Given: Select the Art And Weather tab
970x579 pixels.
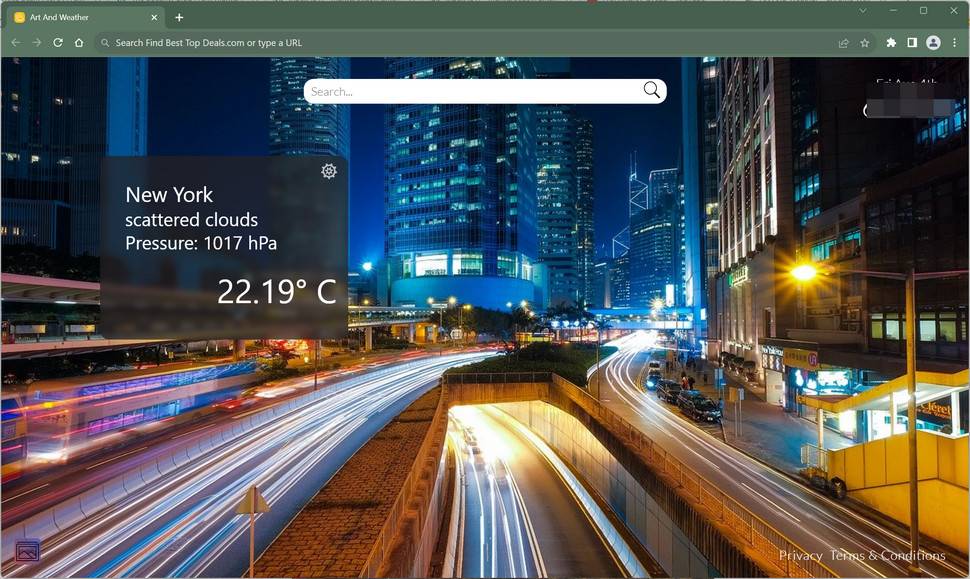Looking at the screenshot, I should 87,17.
